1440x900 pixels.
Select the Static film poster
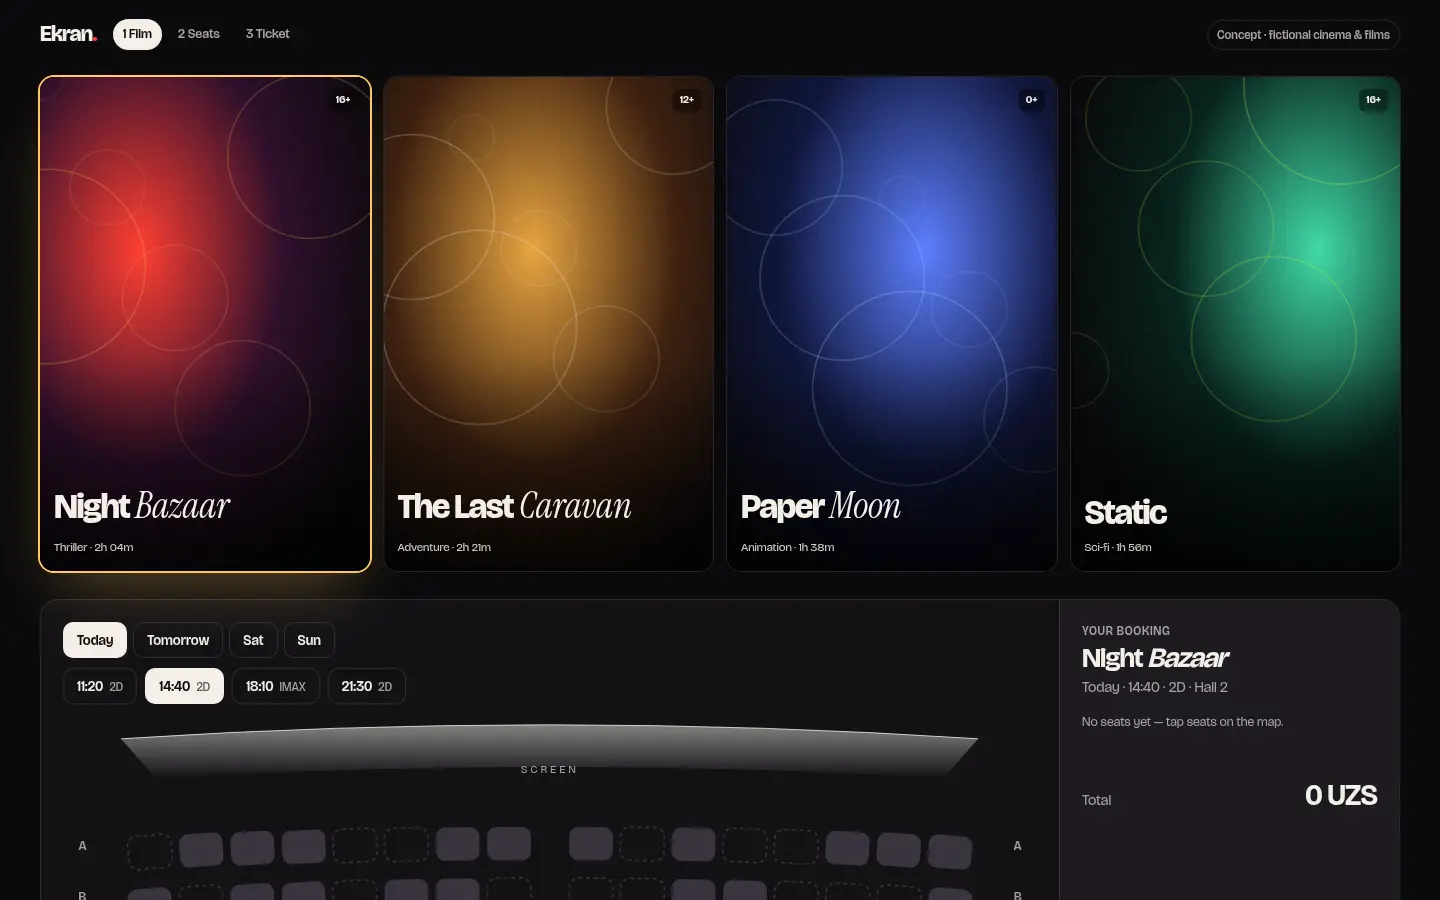pyautogui.click(x=1235, y=324)
